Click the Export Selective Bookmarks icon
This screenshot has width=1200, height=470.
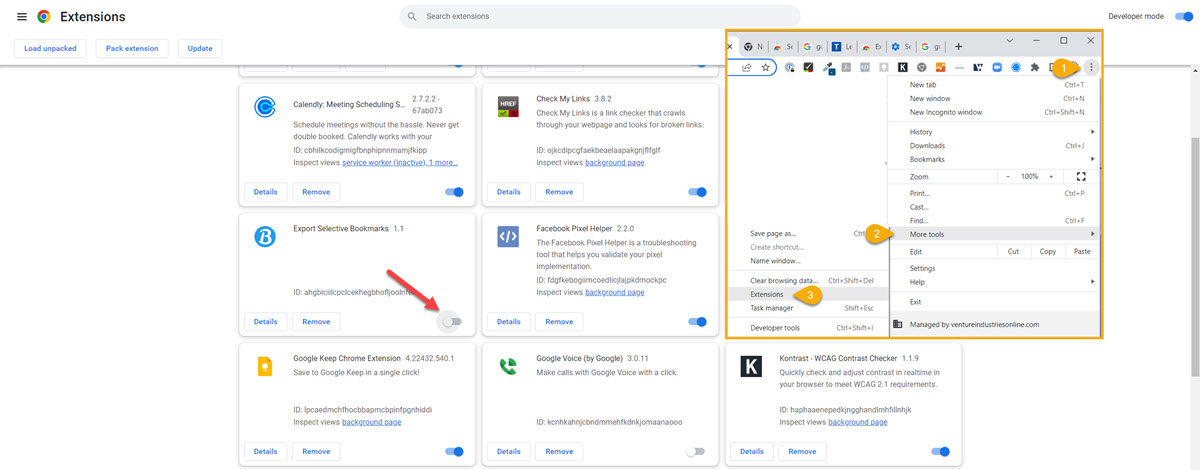265,236
